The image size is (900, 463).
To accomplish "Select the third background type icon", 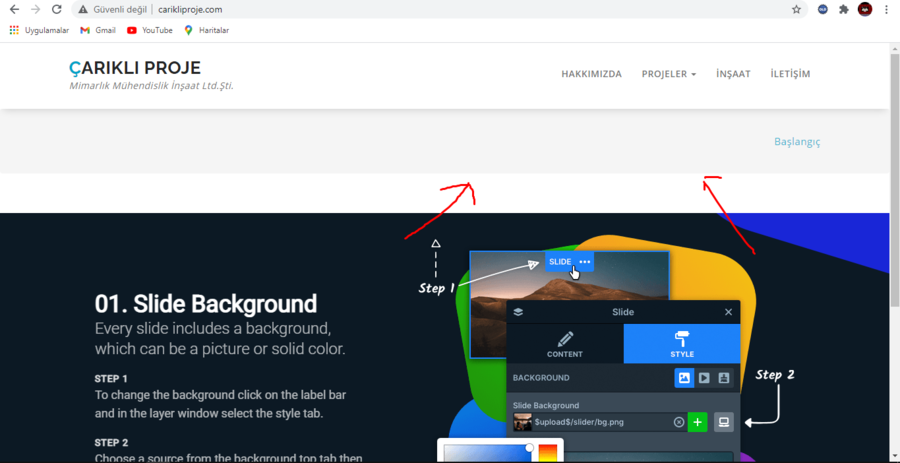I will pyautogui.click(x=724, y=378).
